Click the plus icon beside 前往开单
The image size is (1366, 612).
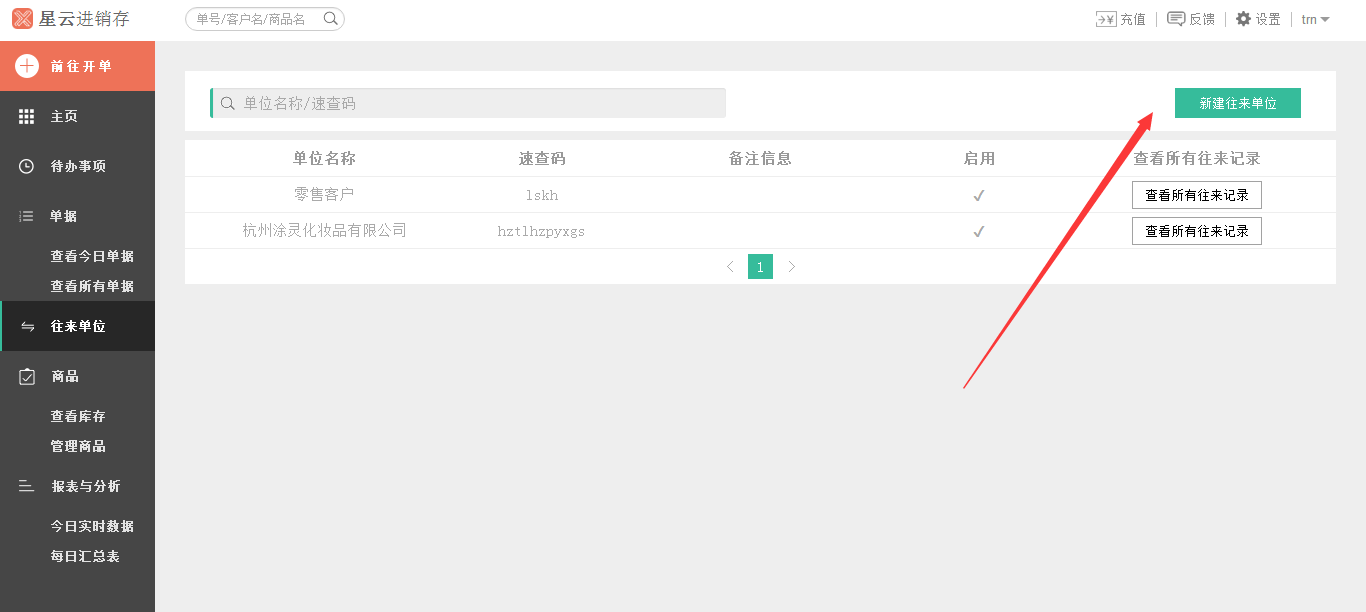click(27, 66)
